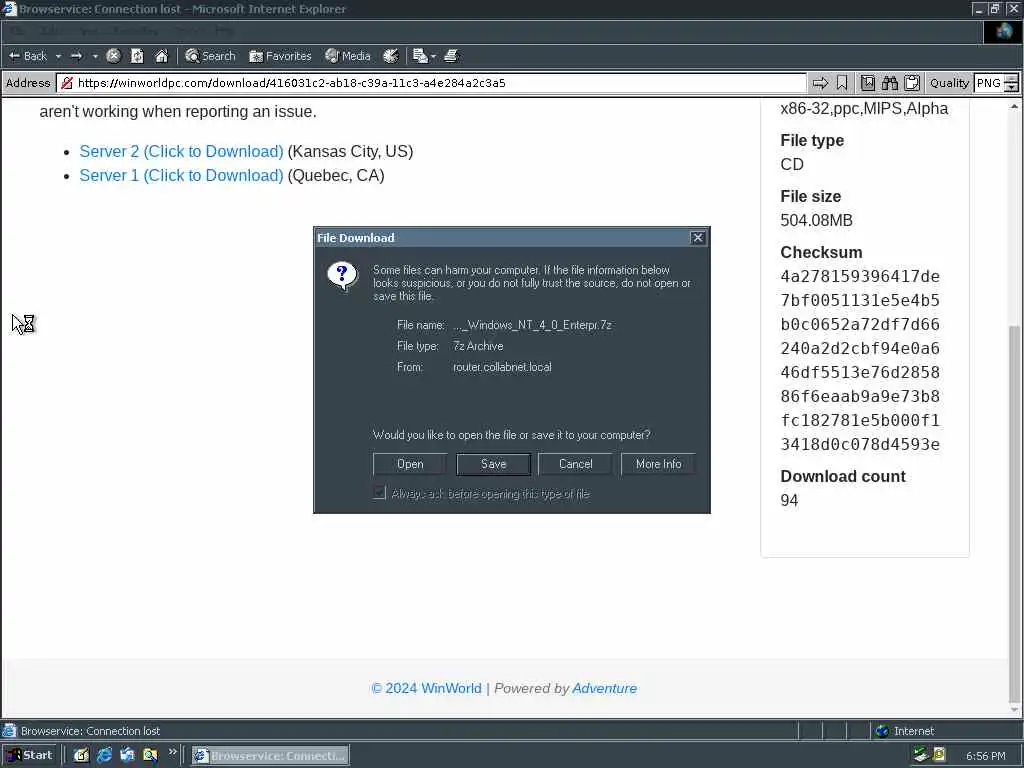Click the Quality PNG selector field
Screen dimensions: 1024x768
[x=989, y=83]
